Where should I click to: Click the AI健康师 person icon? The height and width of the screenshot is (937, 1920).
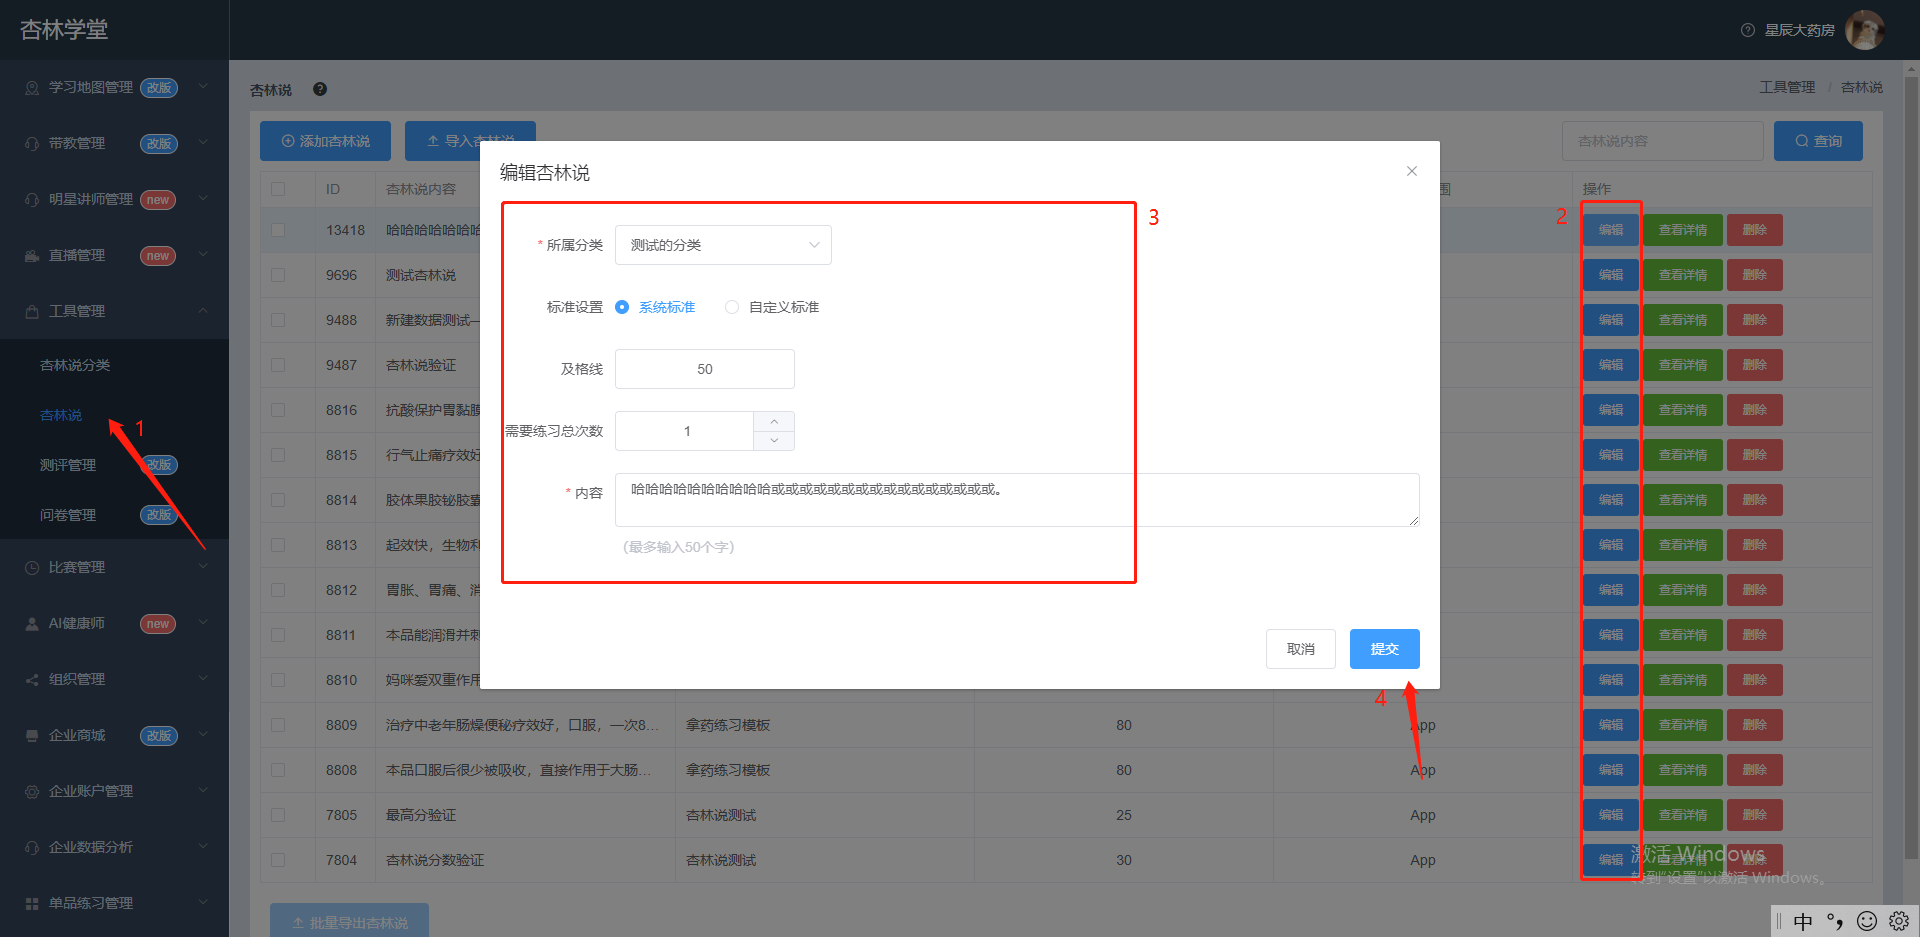[x=32, y=624]
